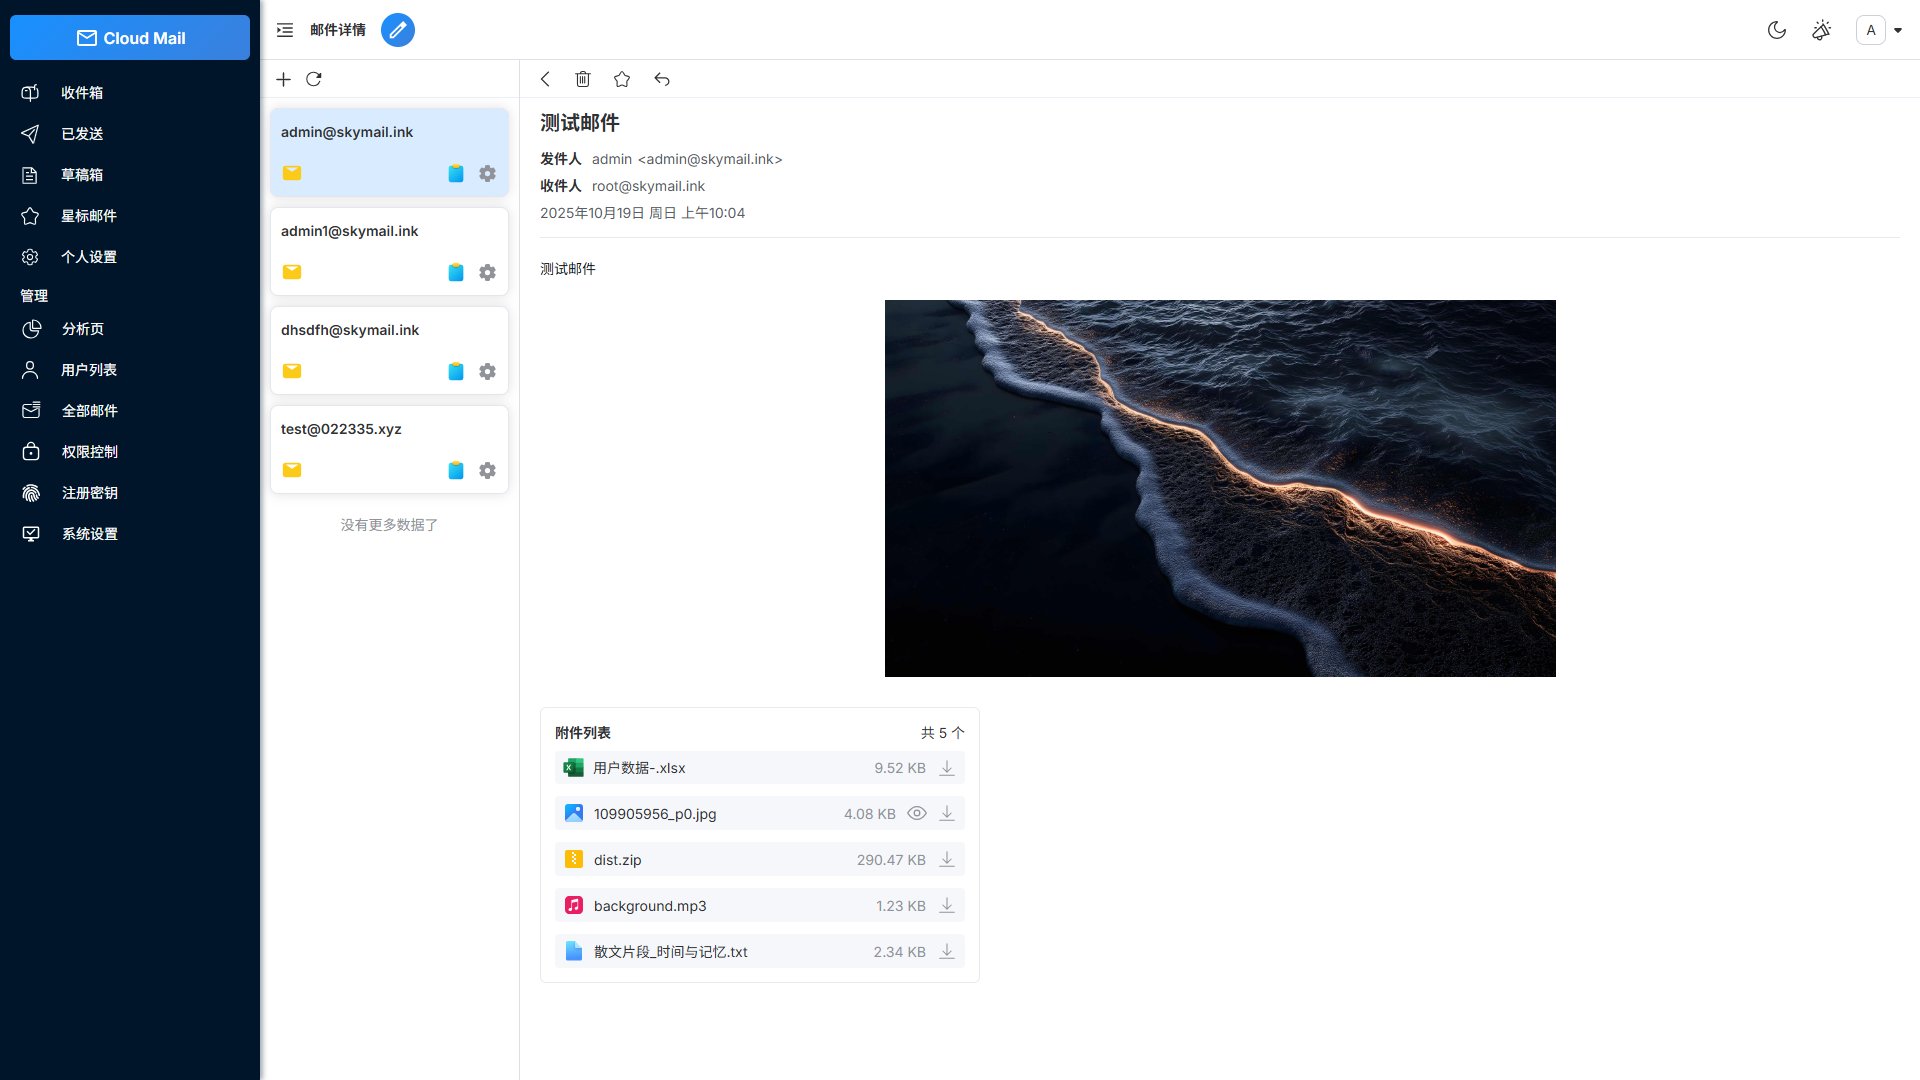Open the 收件箱 inbox menu item
The height and width of the screenshot is (1080, 1920).
(82, 93)
